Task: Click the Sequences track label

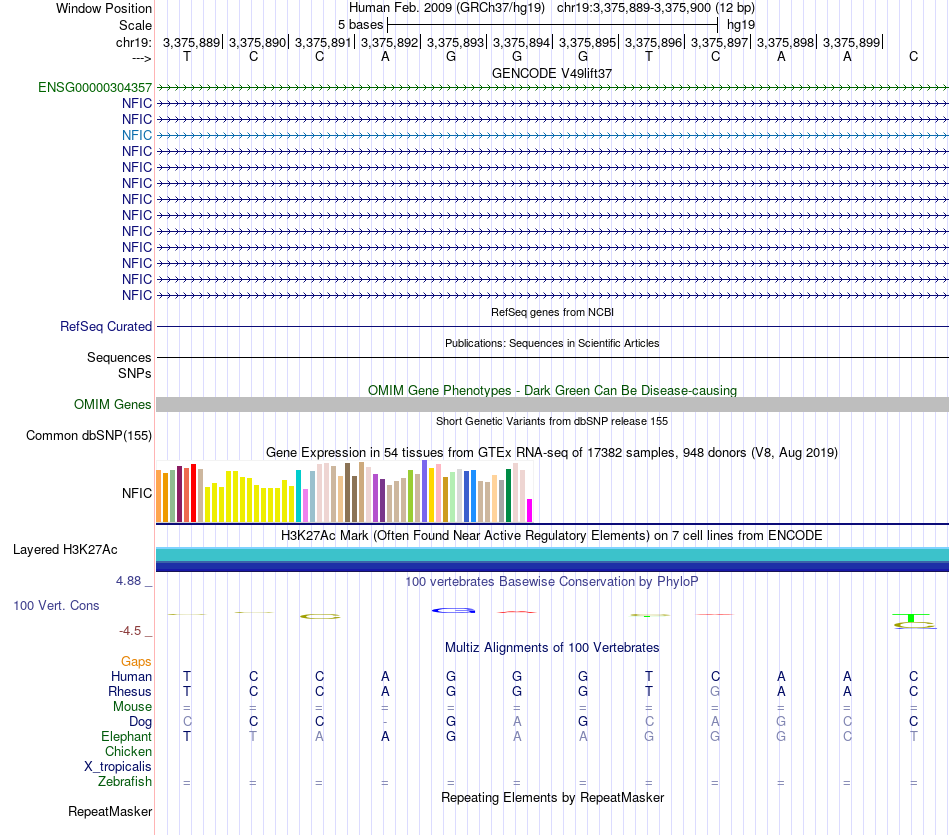Action: (x=119, y=358)
